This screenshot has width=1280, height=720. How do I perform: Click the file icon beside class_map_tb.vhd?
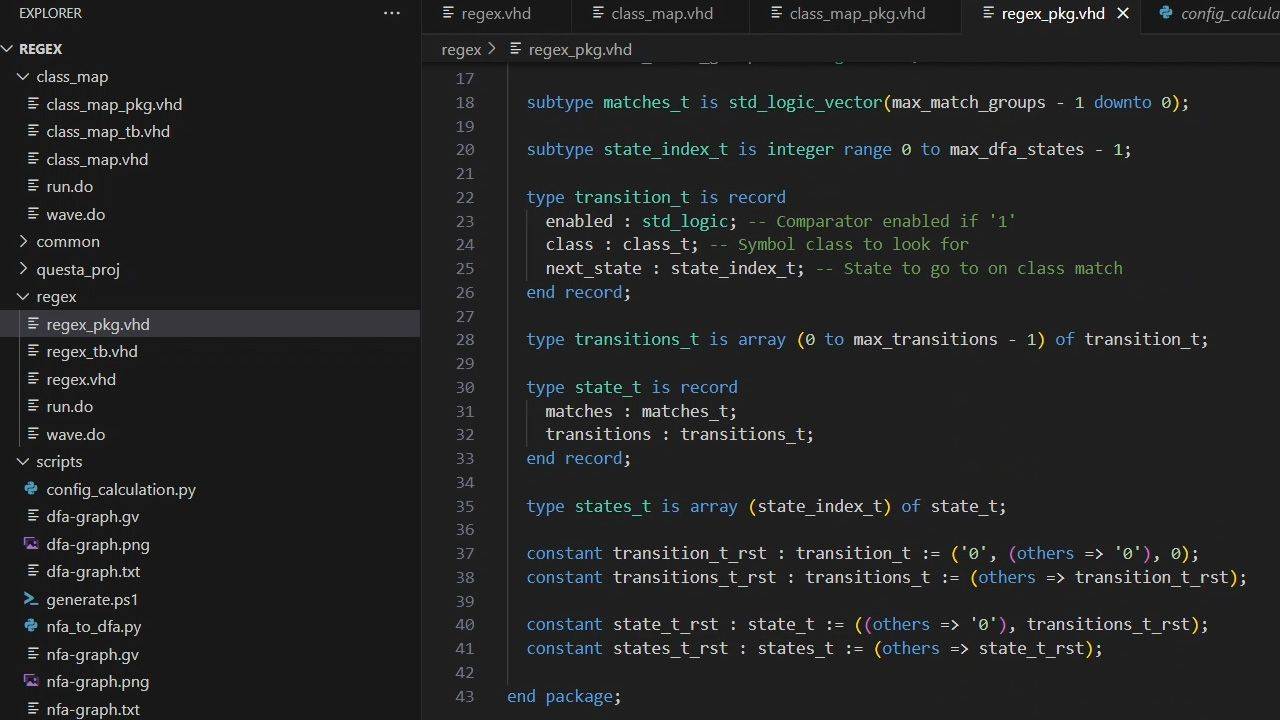coord(31,131)
